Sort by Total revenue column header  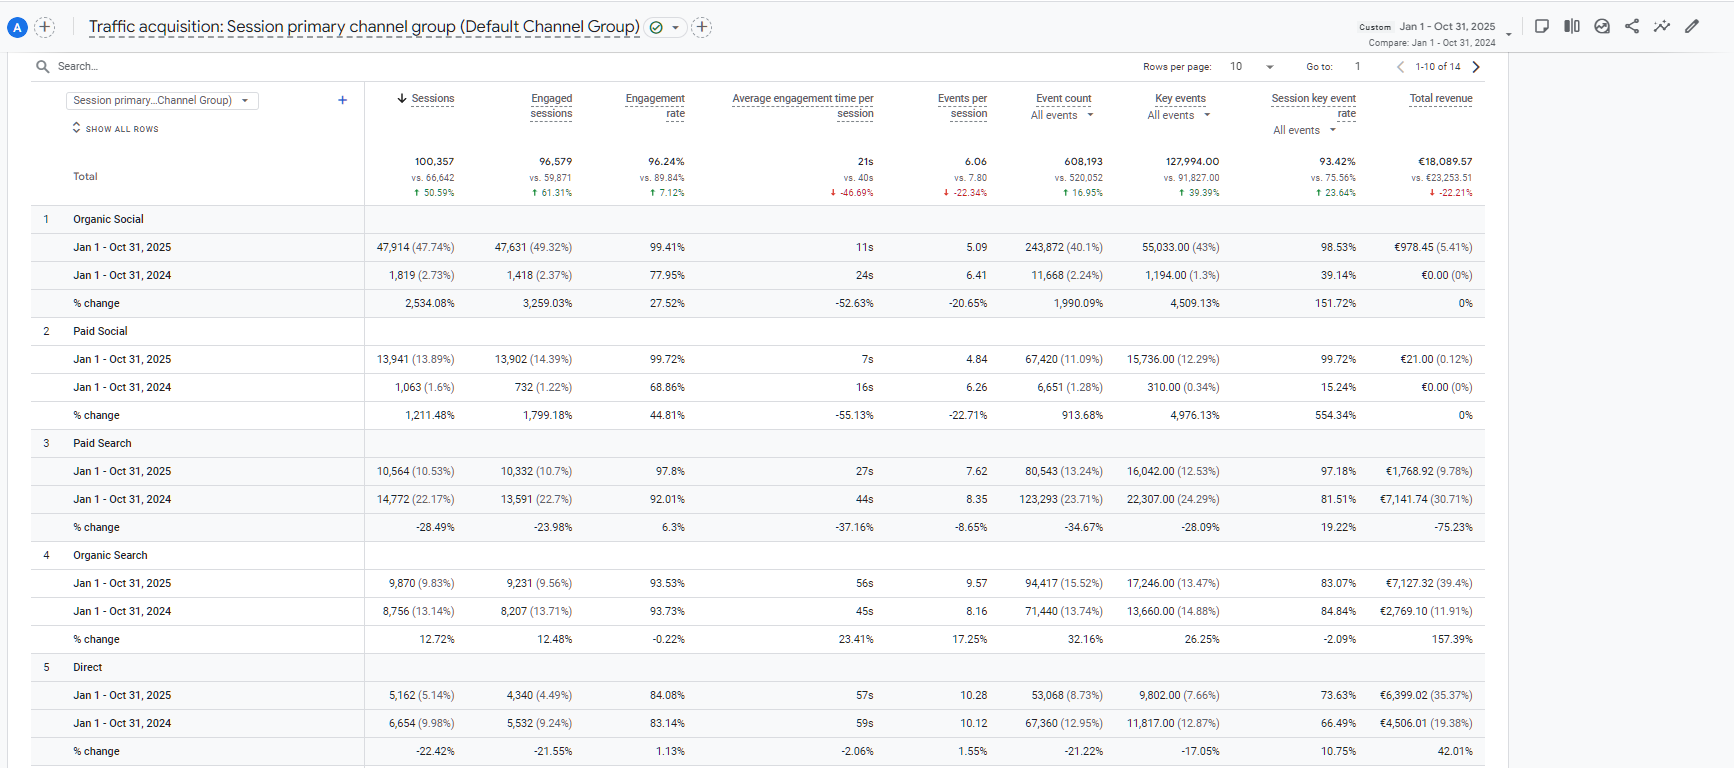point(1440,98)
